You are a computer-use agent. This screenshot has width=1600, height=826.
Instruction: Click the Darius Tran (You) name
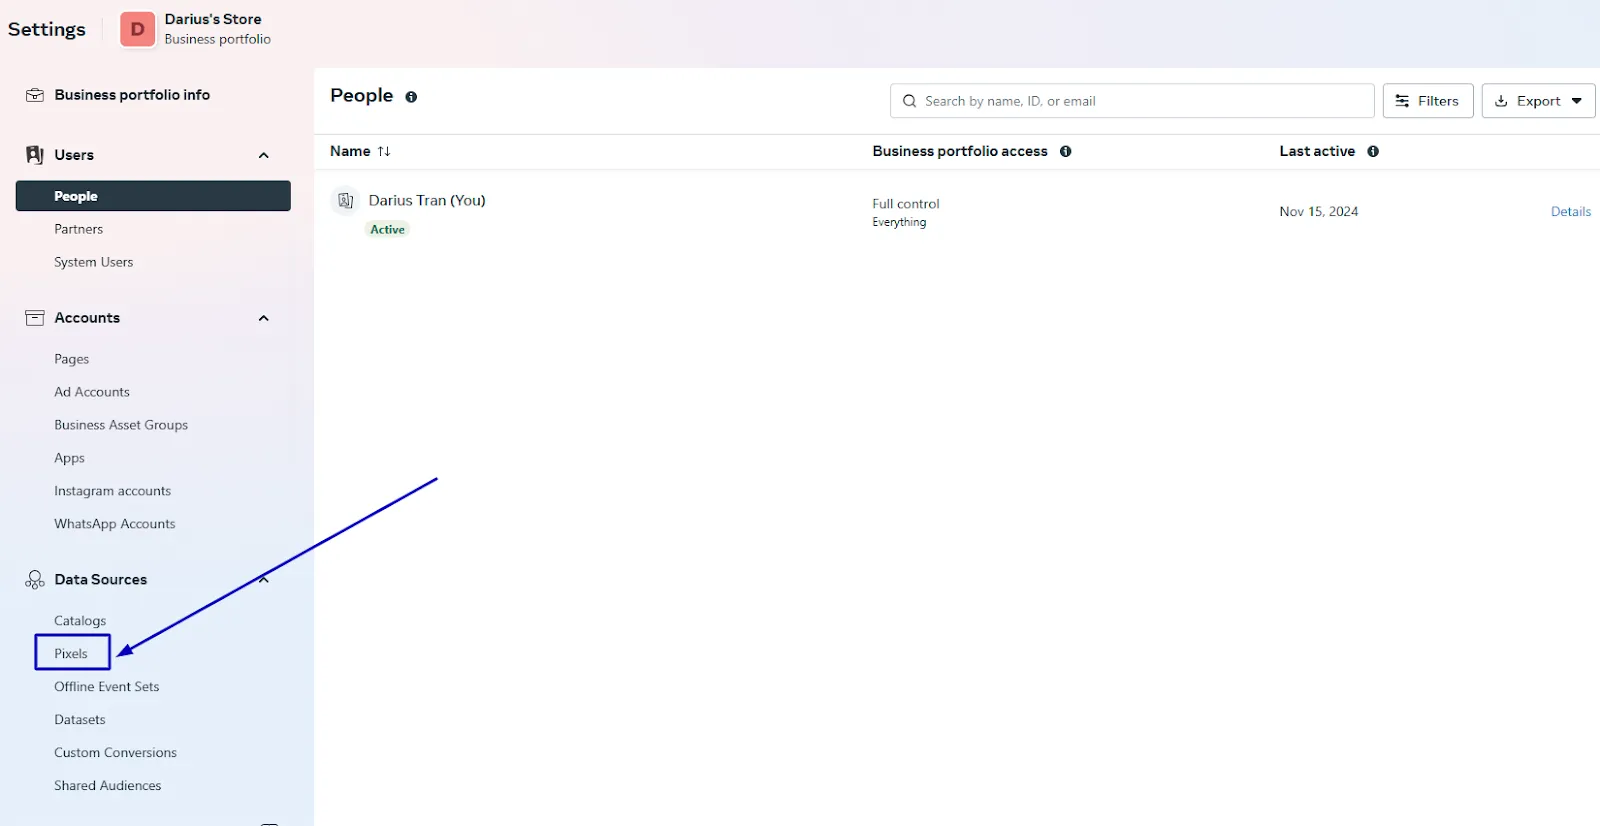coord(427,200)
